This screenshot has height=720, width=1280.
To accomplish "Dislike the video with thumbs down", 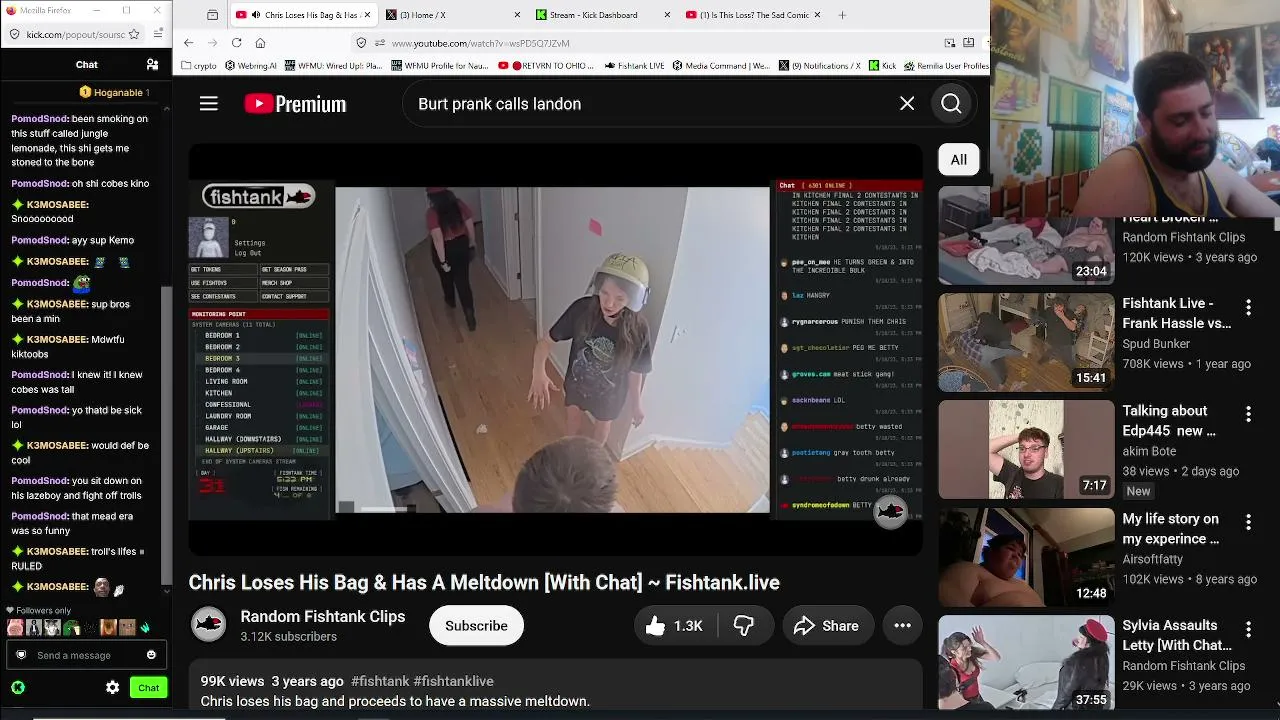I will 744,626.
